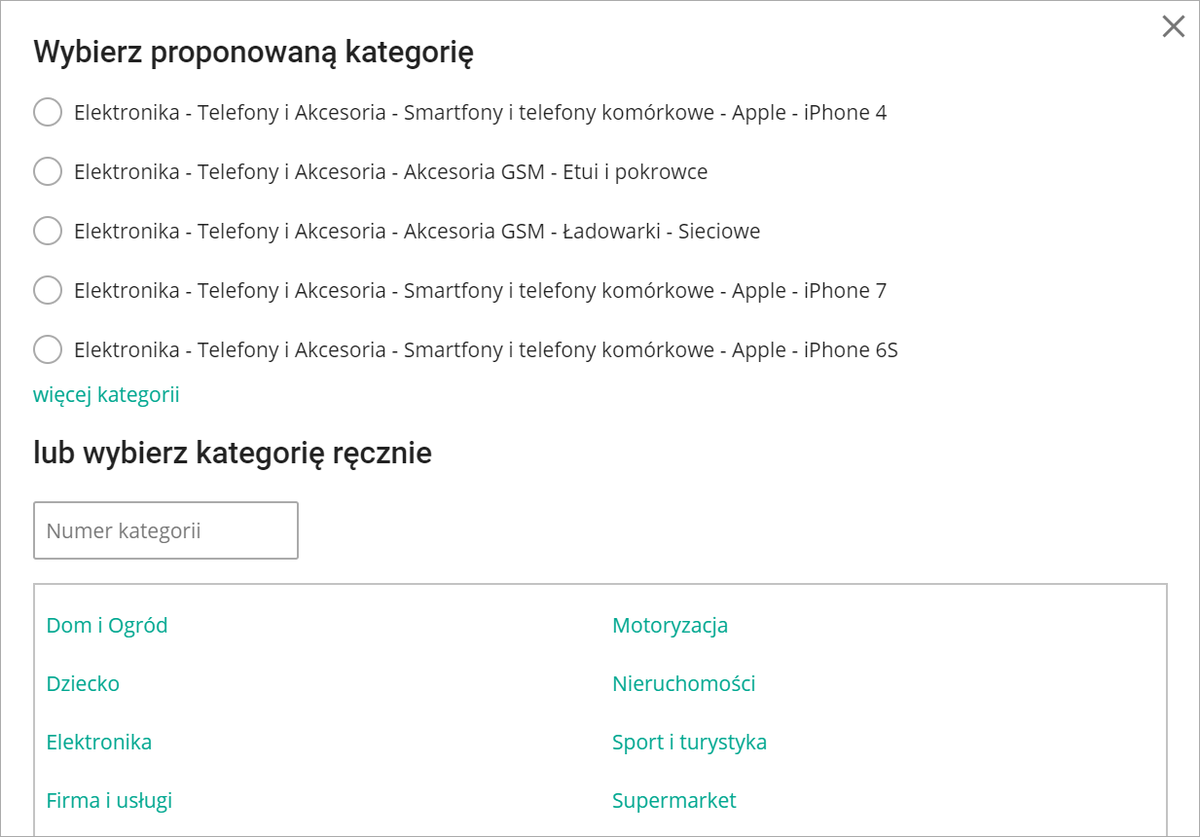Expand the 'więcej kategorii' link
This screenshot has height=837, width=1200.
[106, 394]
